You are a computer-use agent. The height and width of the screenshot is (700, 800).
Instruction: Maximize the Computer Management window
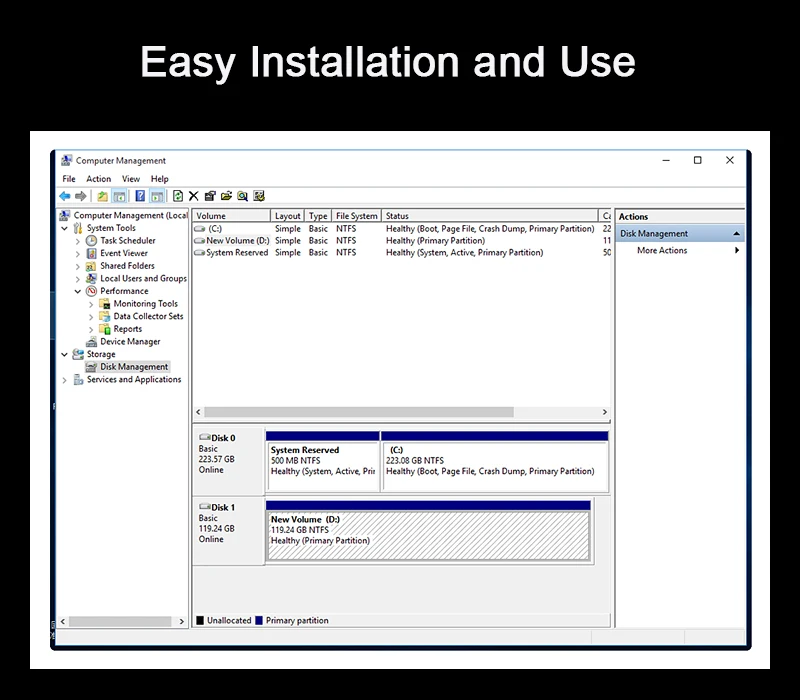(x=697, y=160)
